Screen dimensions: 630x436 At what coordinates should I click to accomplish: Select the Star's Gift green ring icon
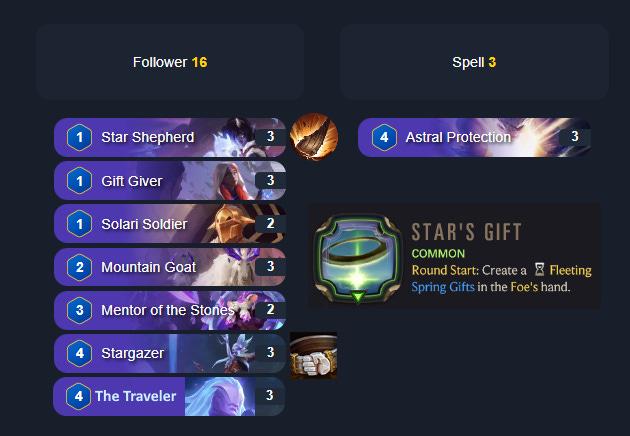pos(358,258)
